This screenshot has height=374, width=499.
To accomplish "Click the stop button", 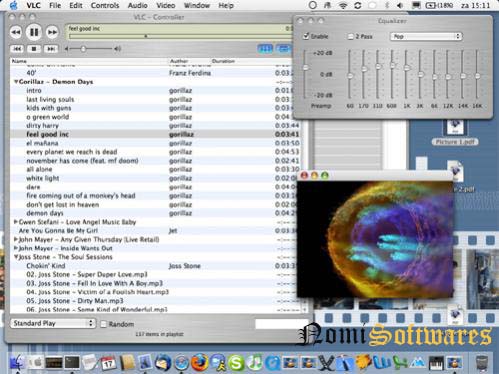I will click(x=34, y=49).
